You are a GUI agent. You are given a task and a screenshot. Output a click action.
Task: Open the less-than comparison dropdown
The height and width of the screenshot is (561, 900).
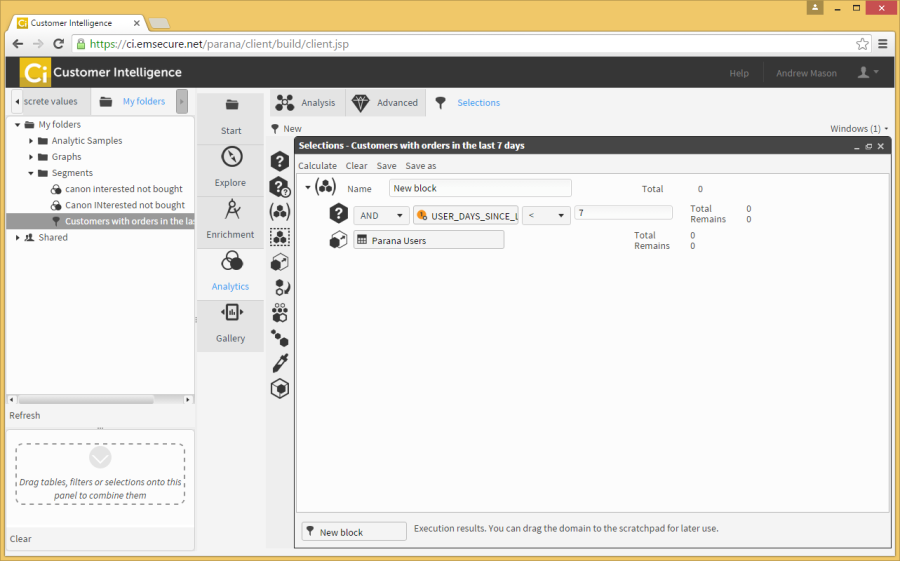click(546, 215)
